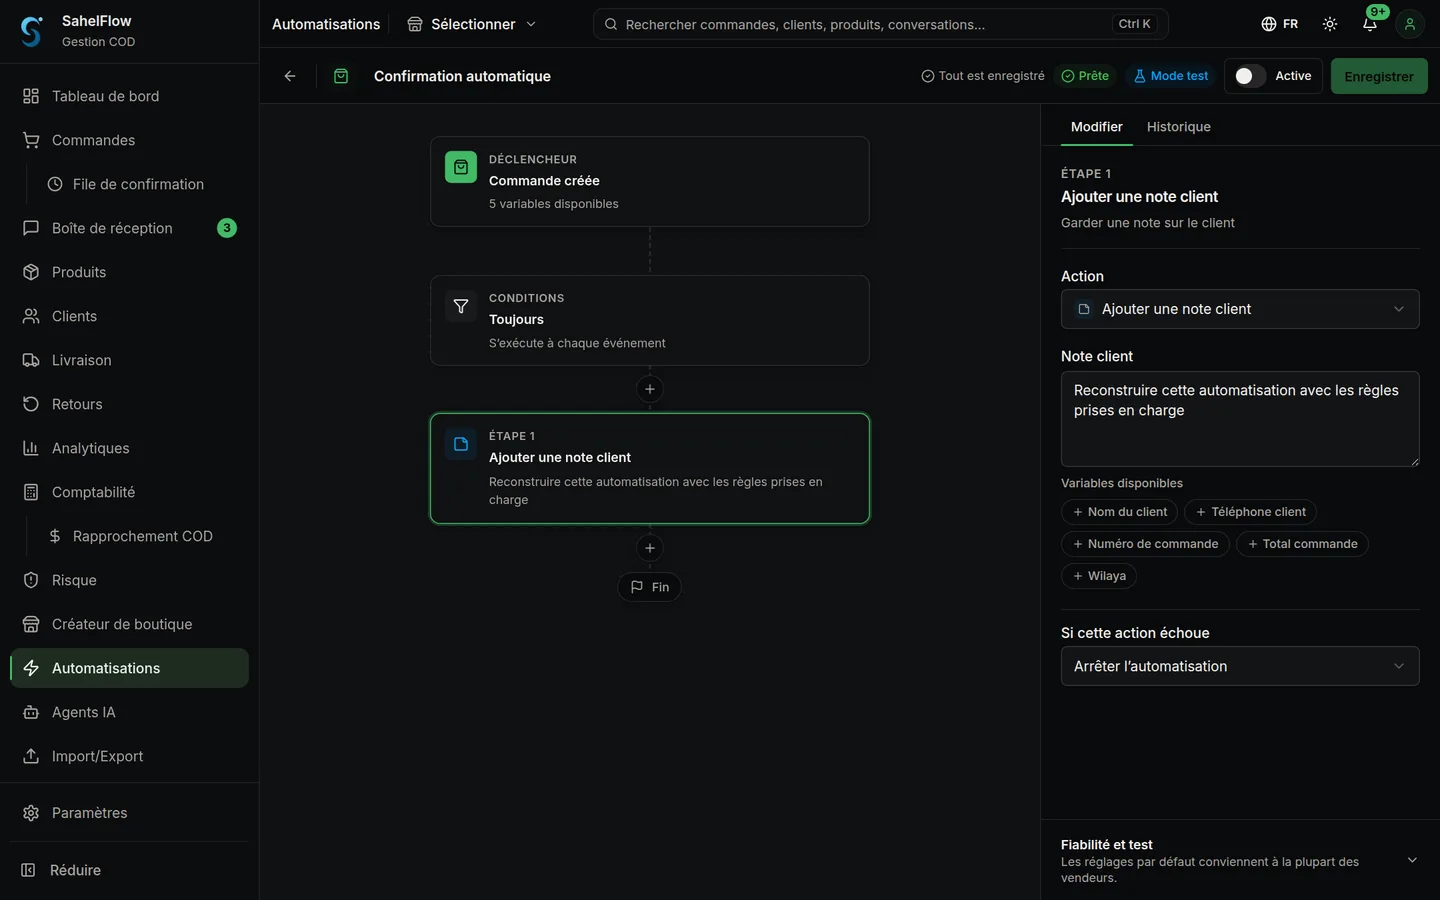Image resolution: width=1440 pixels, height=900 pixels.
Task: Open Paramètres in the sidebar
Action: [130, 813]
